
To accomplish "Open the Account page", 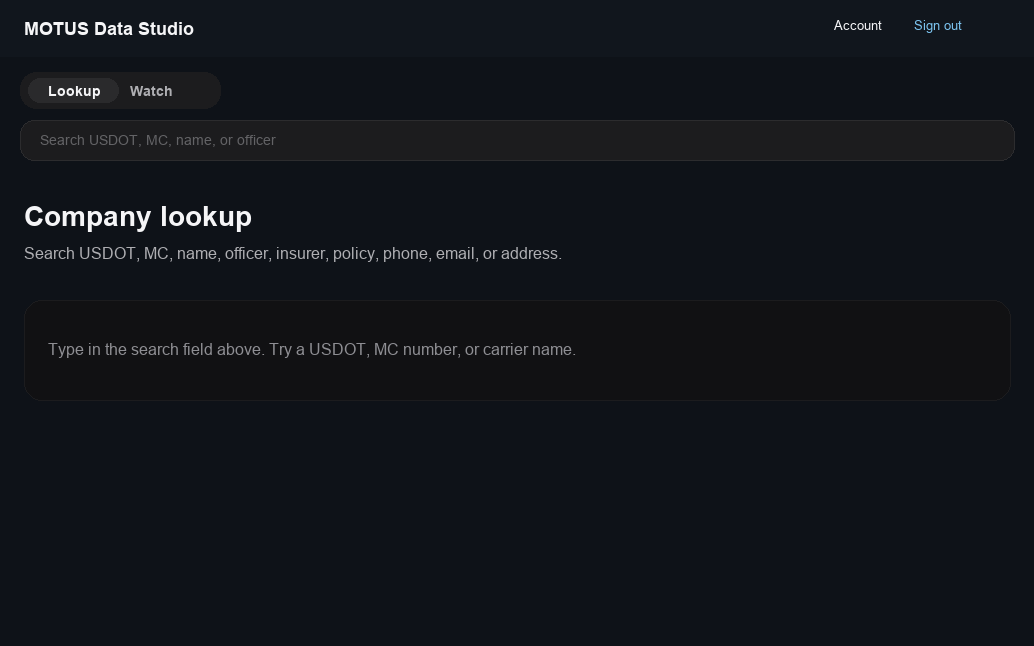I will pyautogui.click(x=857, y=26).
